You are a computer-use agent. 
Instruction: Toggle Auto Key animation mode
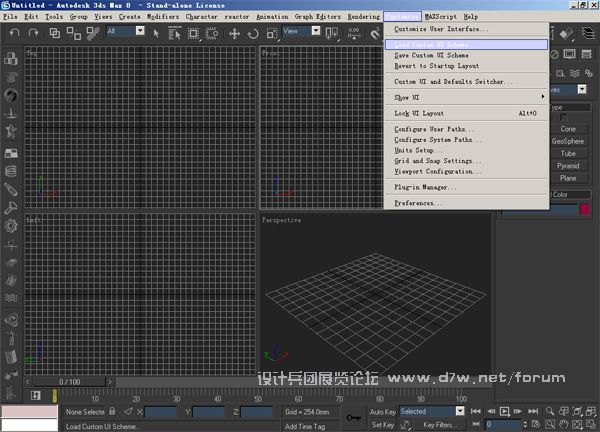[x=382, y=412]
